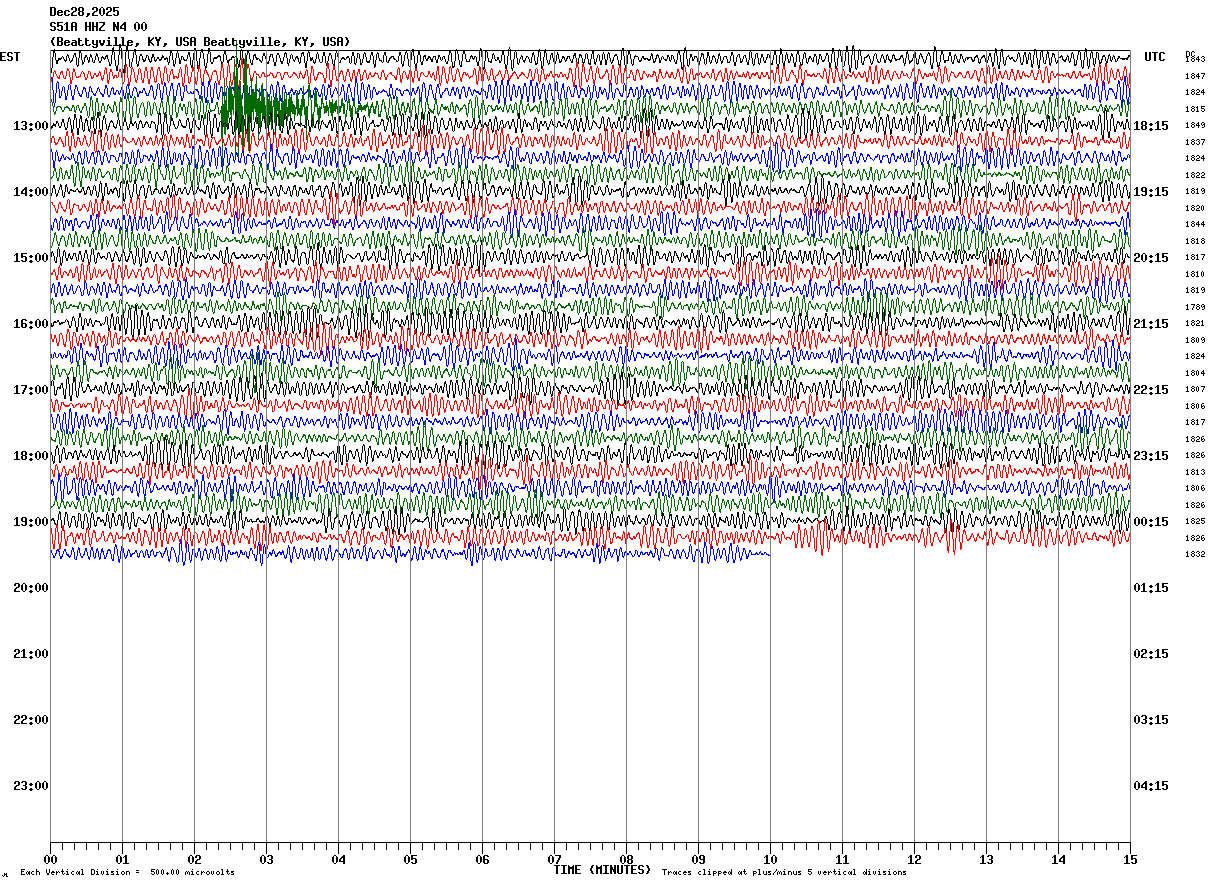Screen dimensions: 1210x886
Task: Click the 20:15 UTC time label
Action: point(1150,257)
